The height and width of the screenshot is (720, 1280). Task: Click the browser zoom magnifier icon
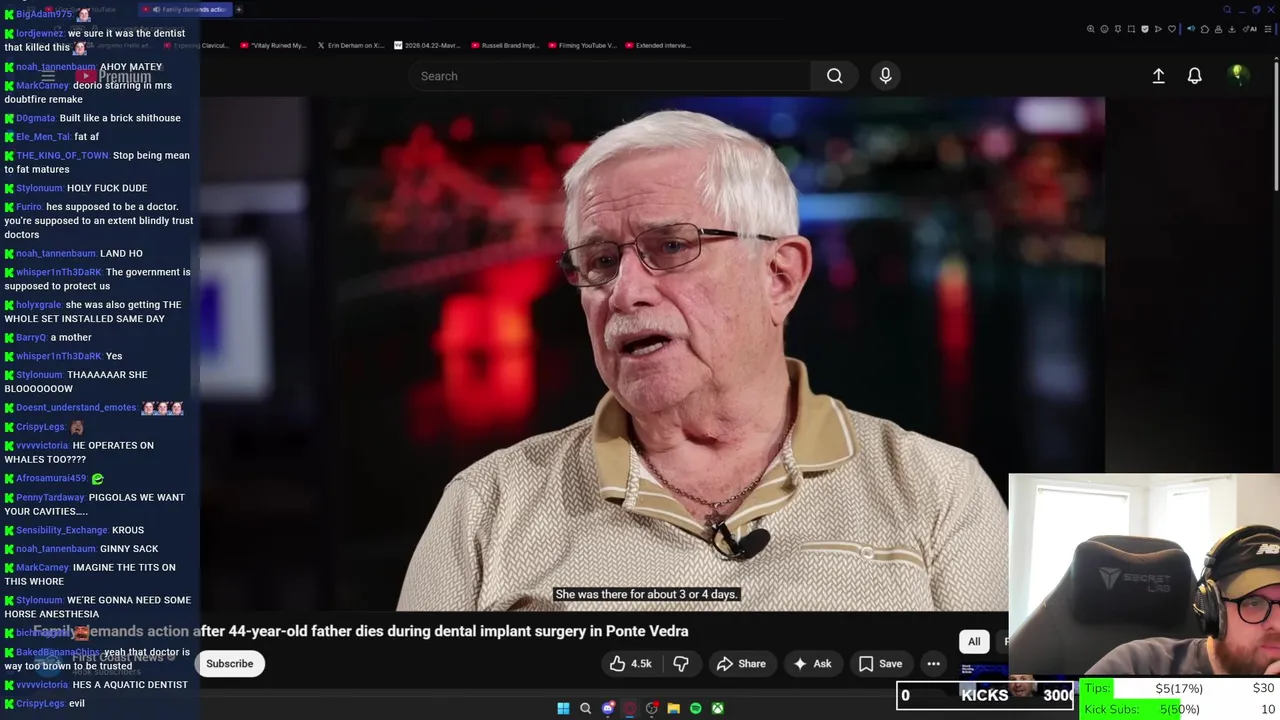1091,29
